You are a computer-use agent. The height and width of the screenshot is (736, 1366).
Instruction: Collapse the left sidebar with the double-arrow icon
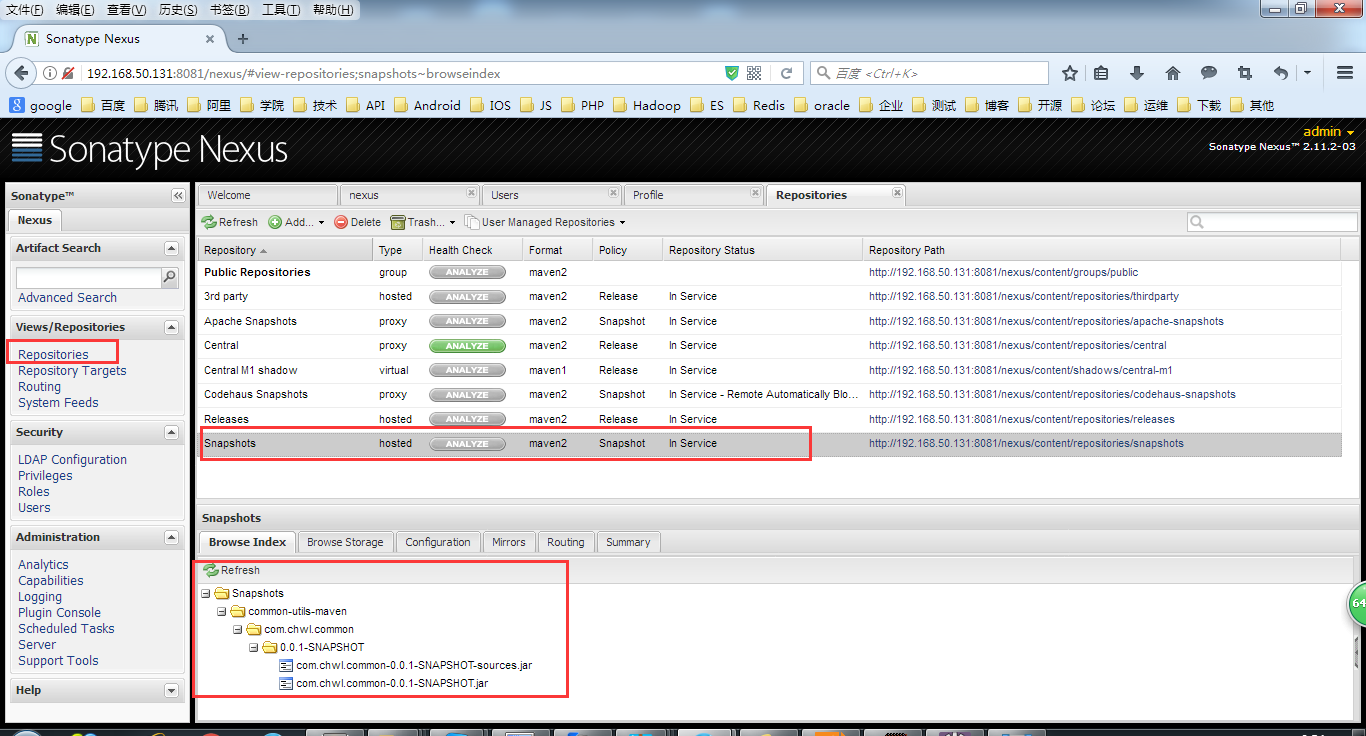click(x=178, y=196)
